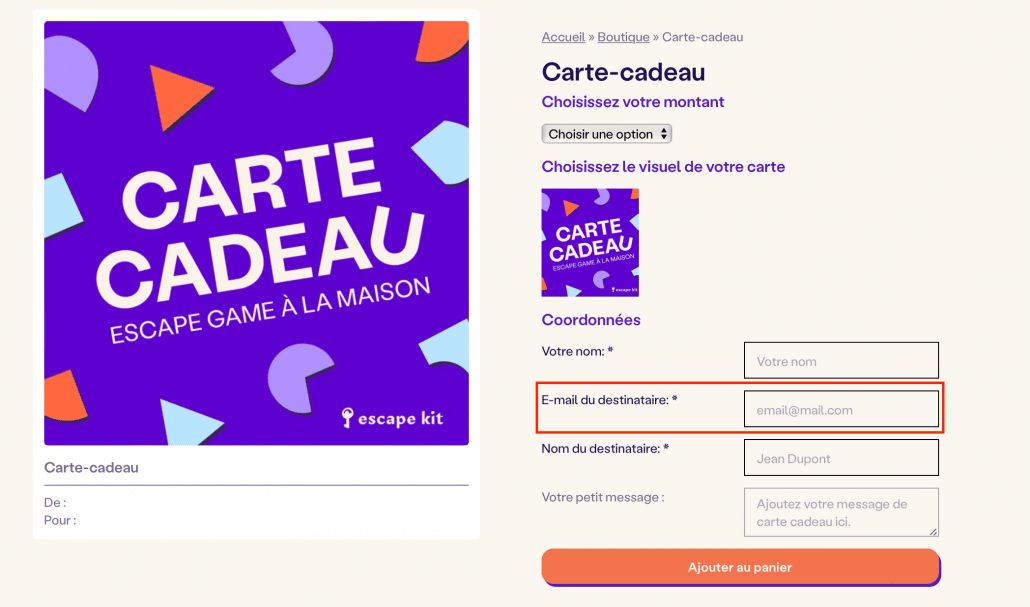This screenshot has height=607, width=1030.
Task: Click the Carte-cadeau caption under preview
Action: tap(91, 468)
